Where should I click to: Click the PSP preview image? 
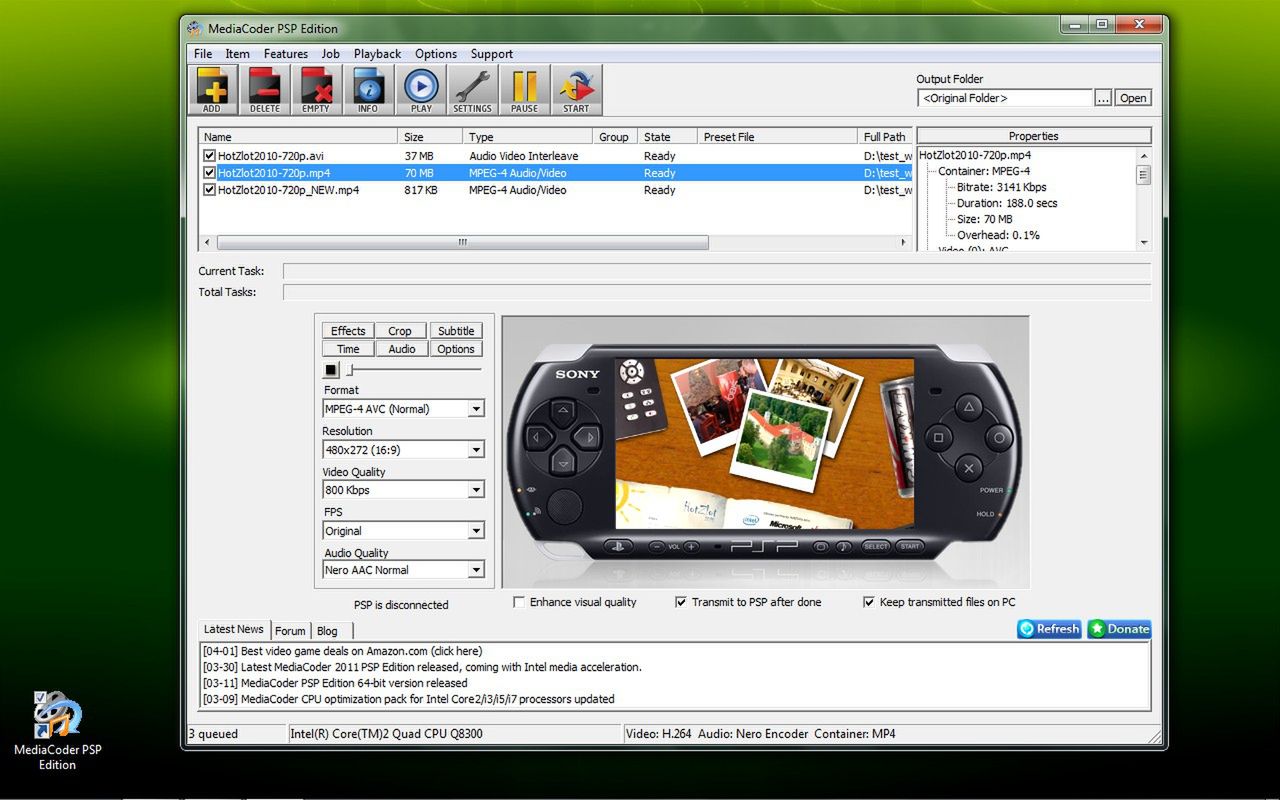(765, 452)
